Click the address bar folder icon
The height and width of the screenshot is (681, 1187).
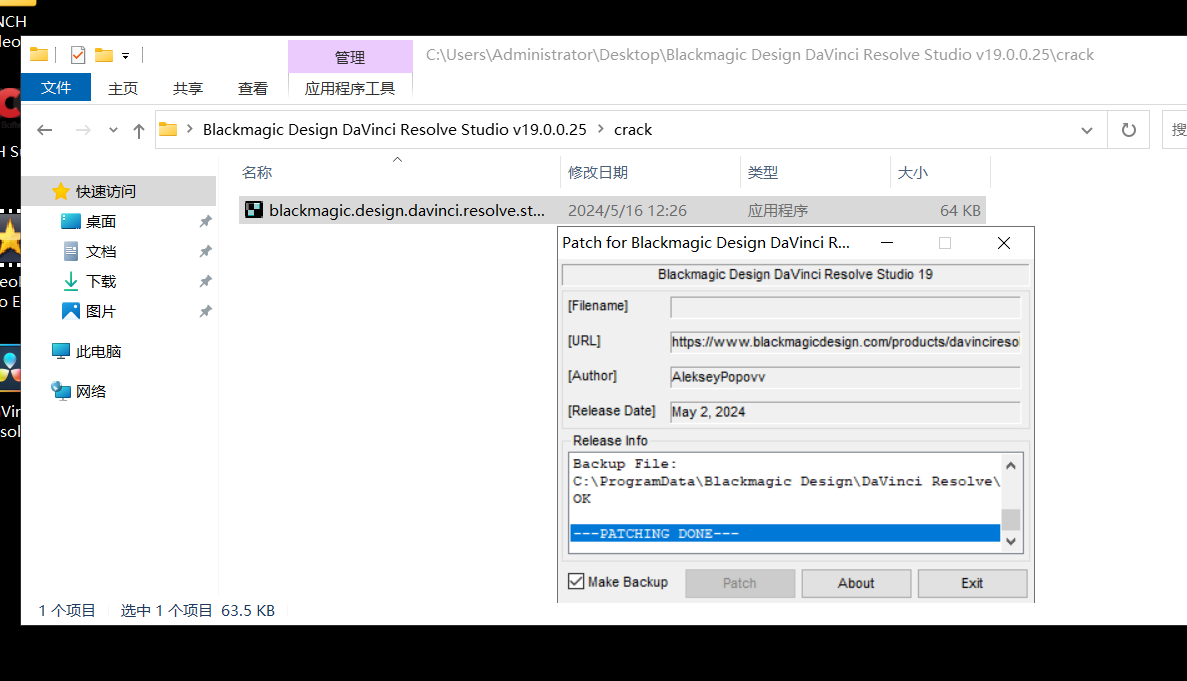[x=168, y=129]
